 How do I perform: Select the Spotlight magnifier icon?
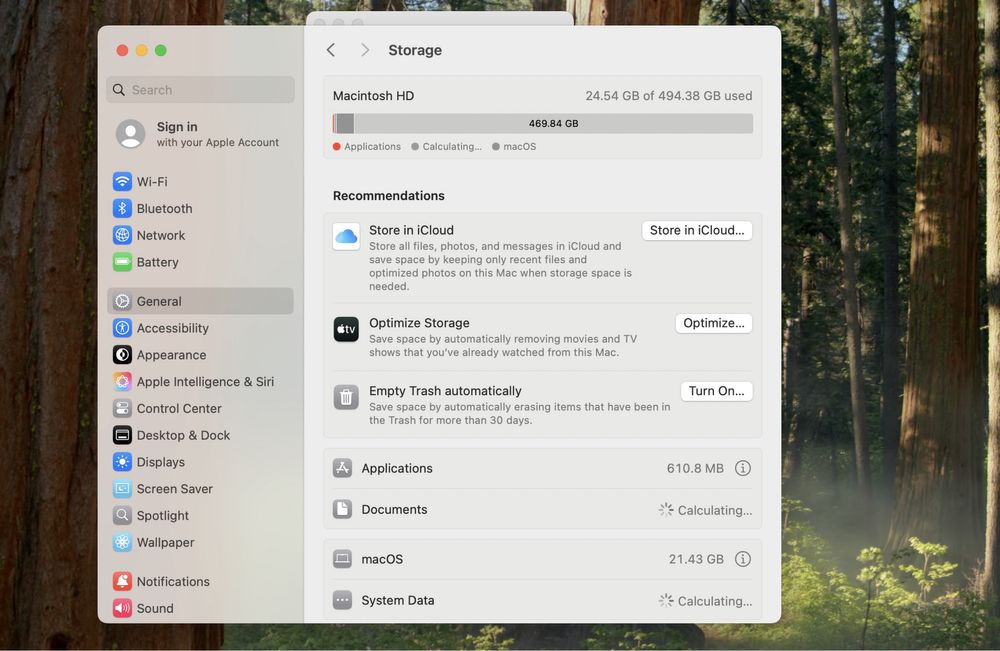coord(122,515)
